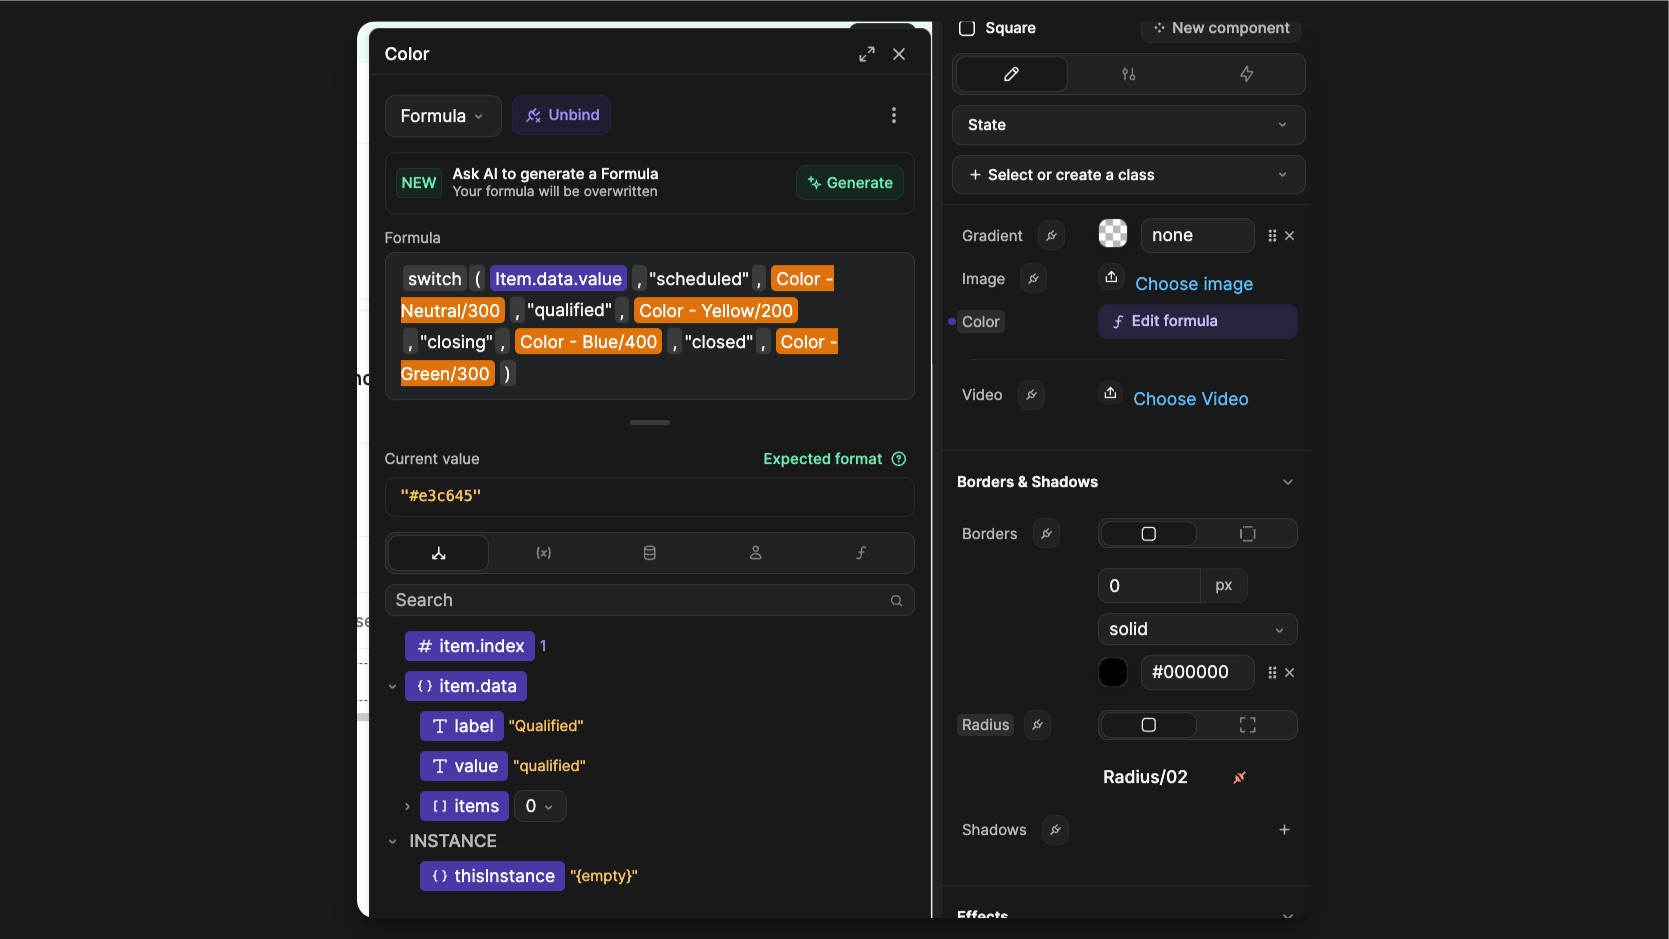The width and height of the screenshot is (1669, 939).
Task: Click the upload icon beside Choose image
Action: pos(1111,278)
